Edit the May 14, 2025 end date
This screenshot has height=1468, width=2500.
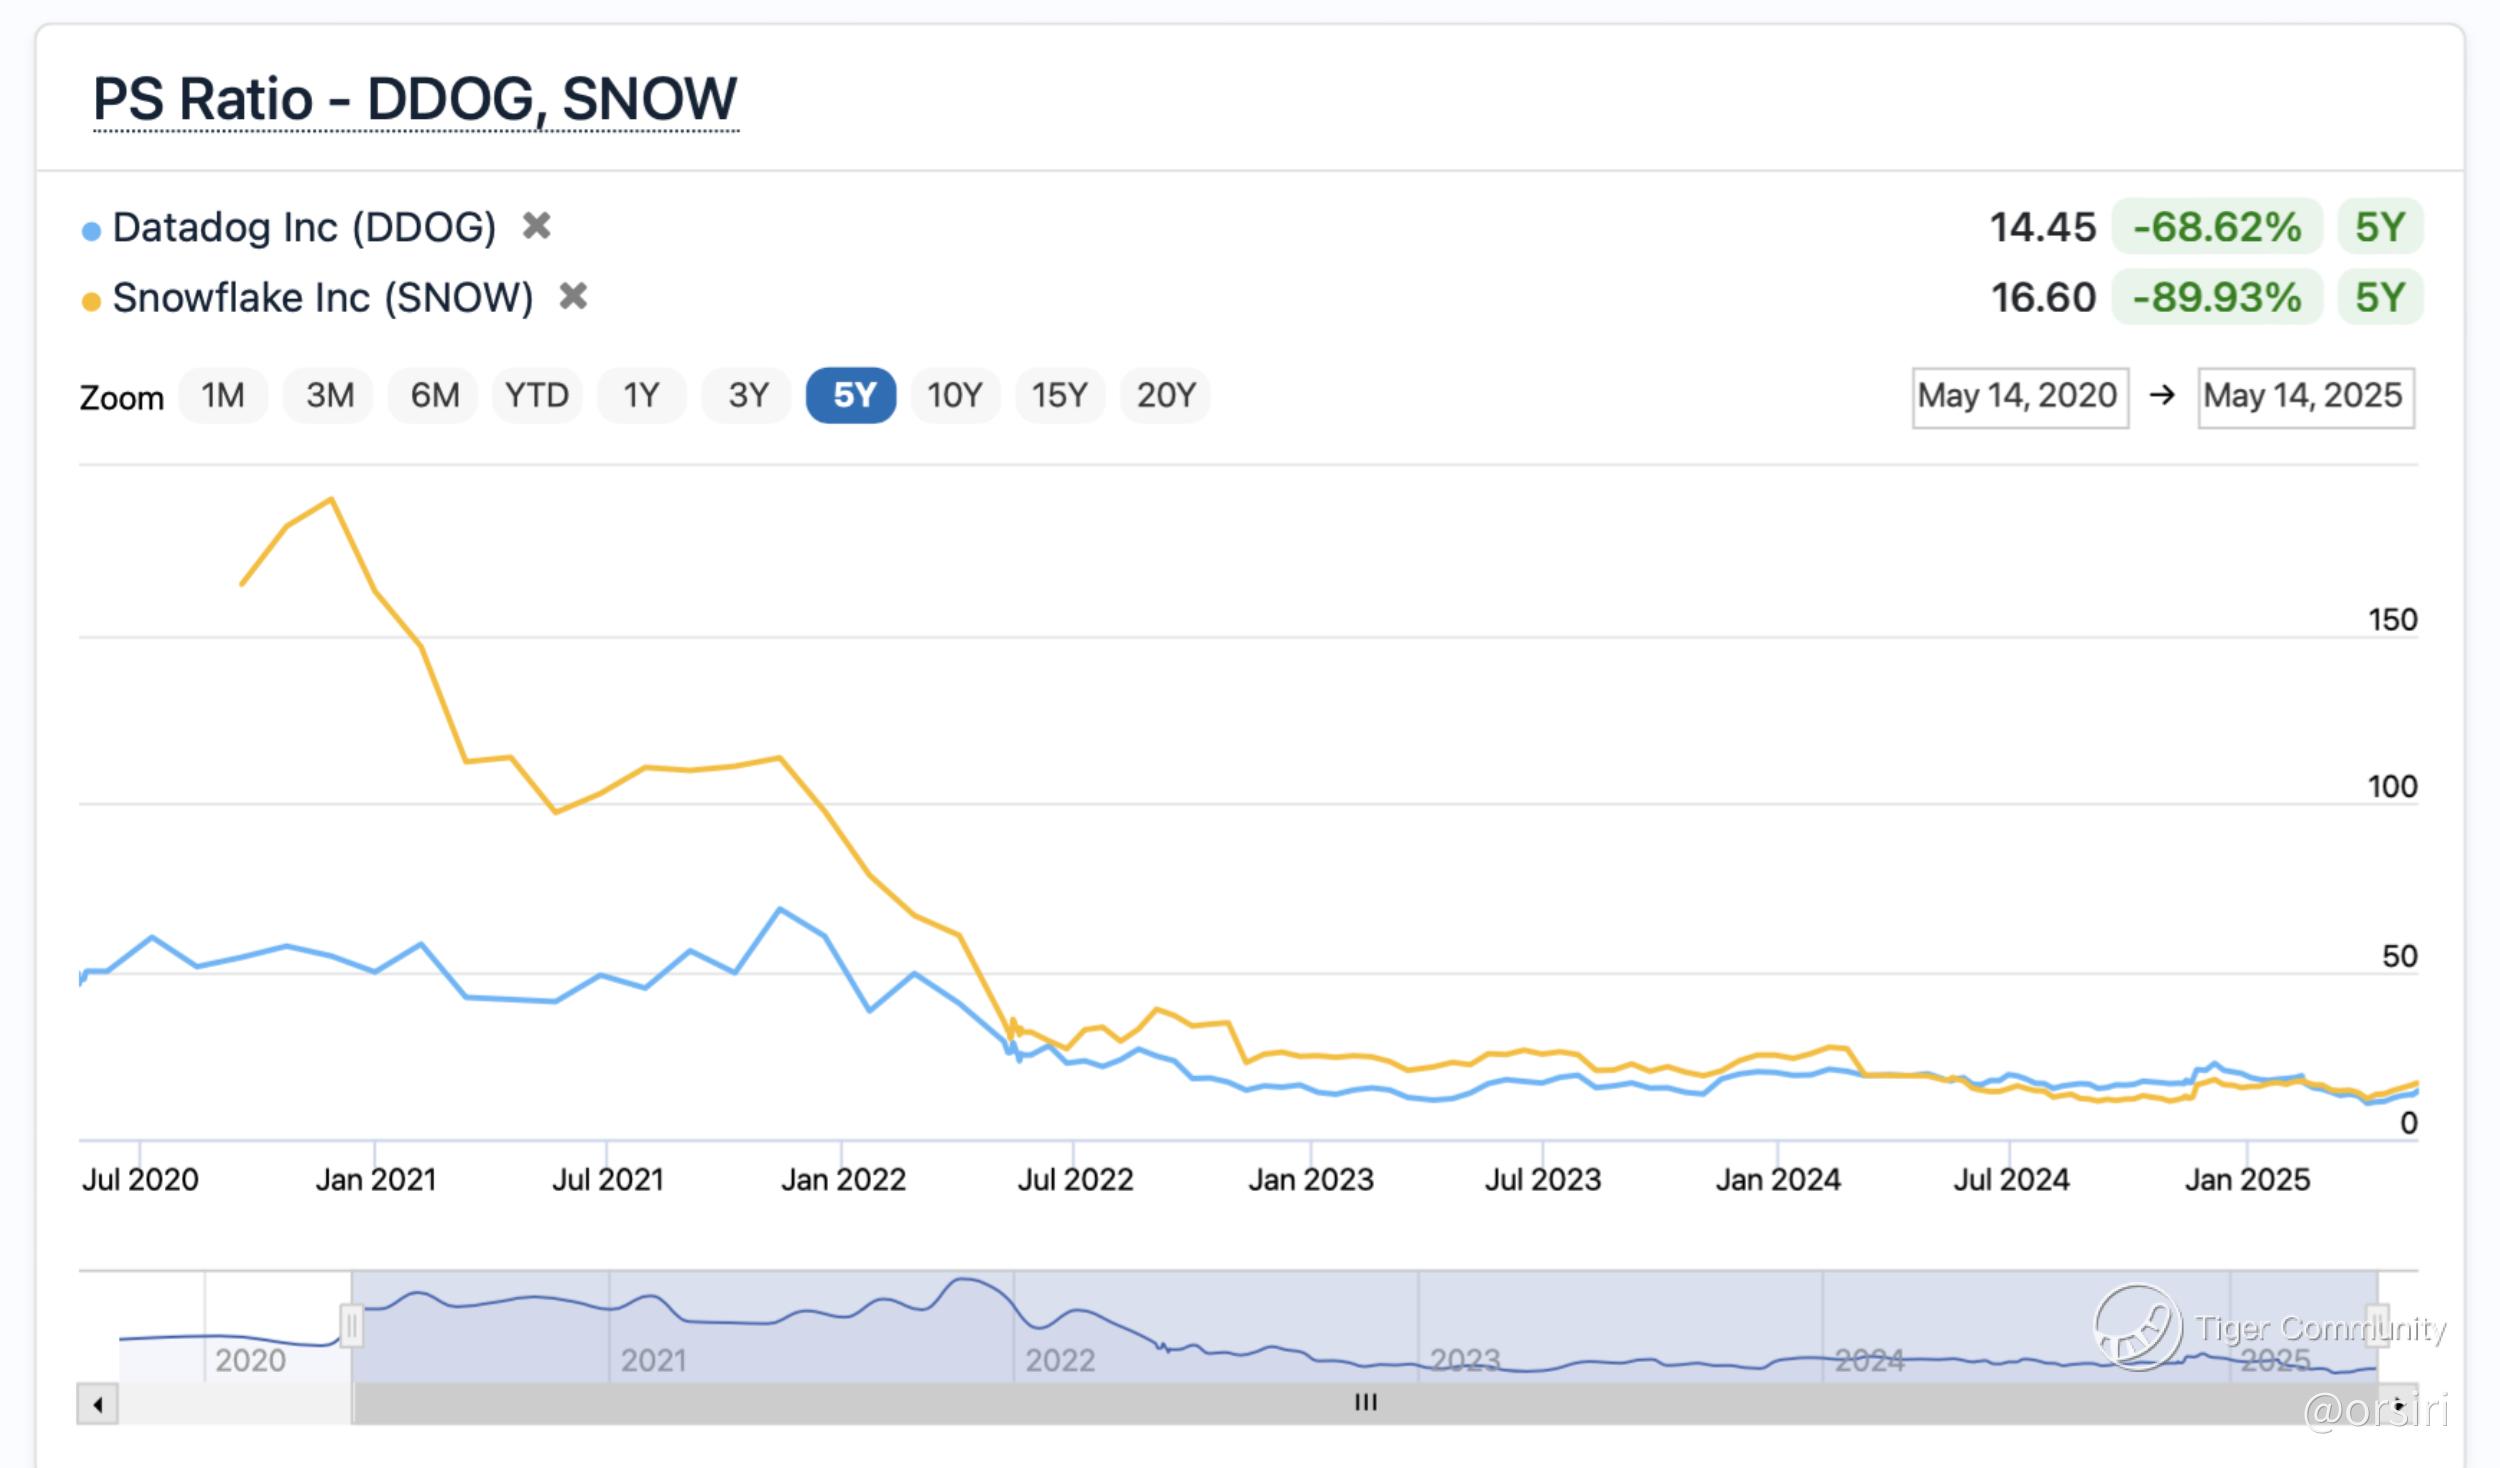2305,397
